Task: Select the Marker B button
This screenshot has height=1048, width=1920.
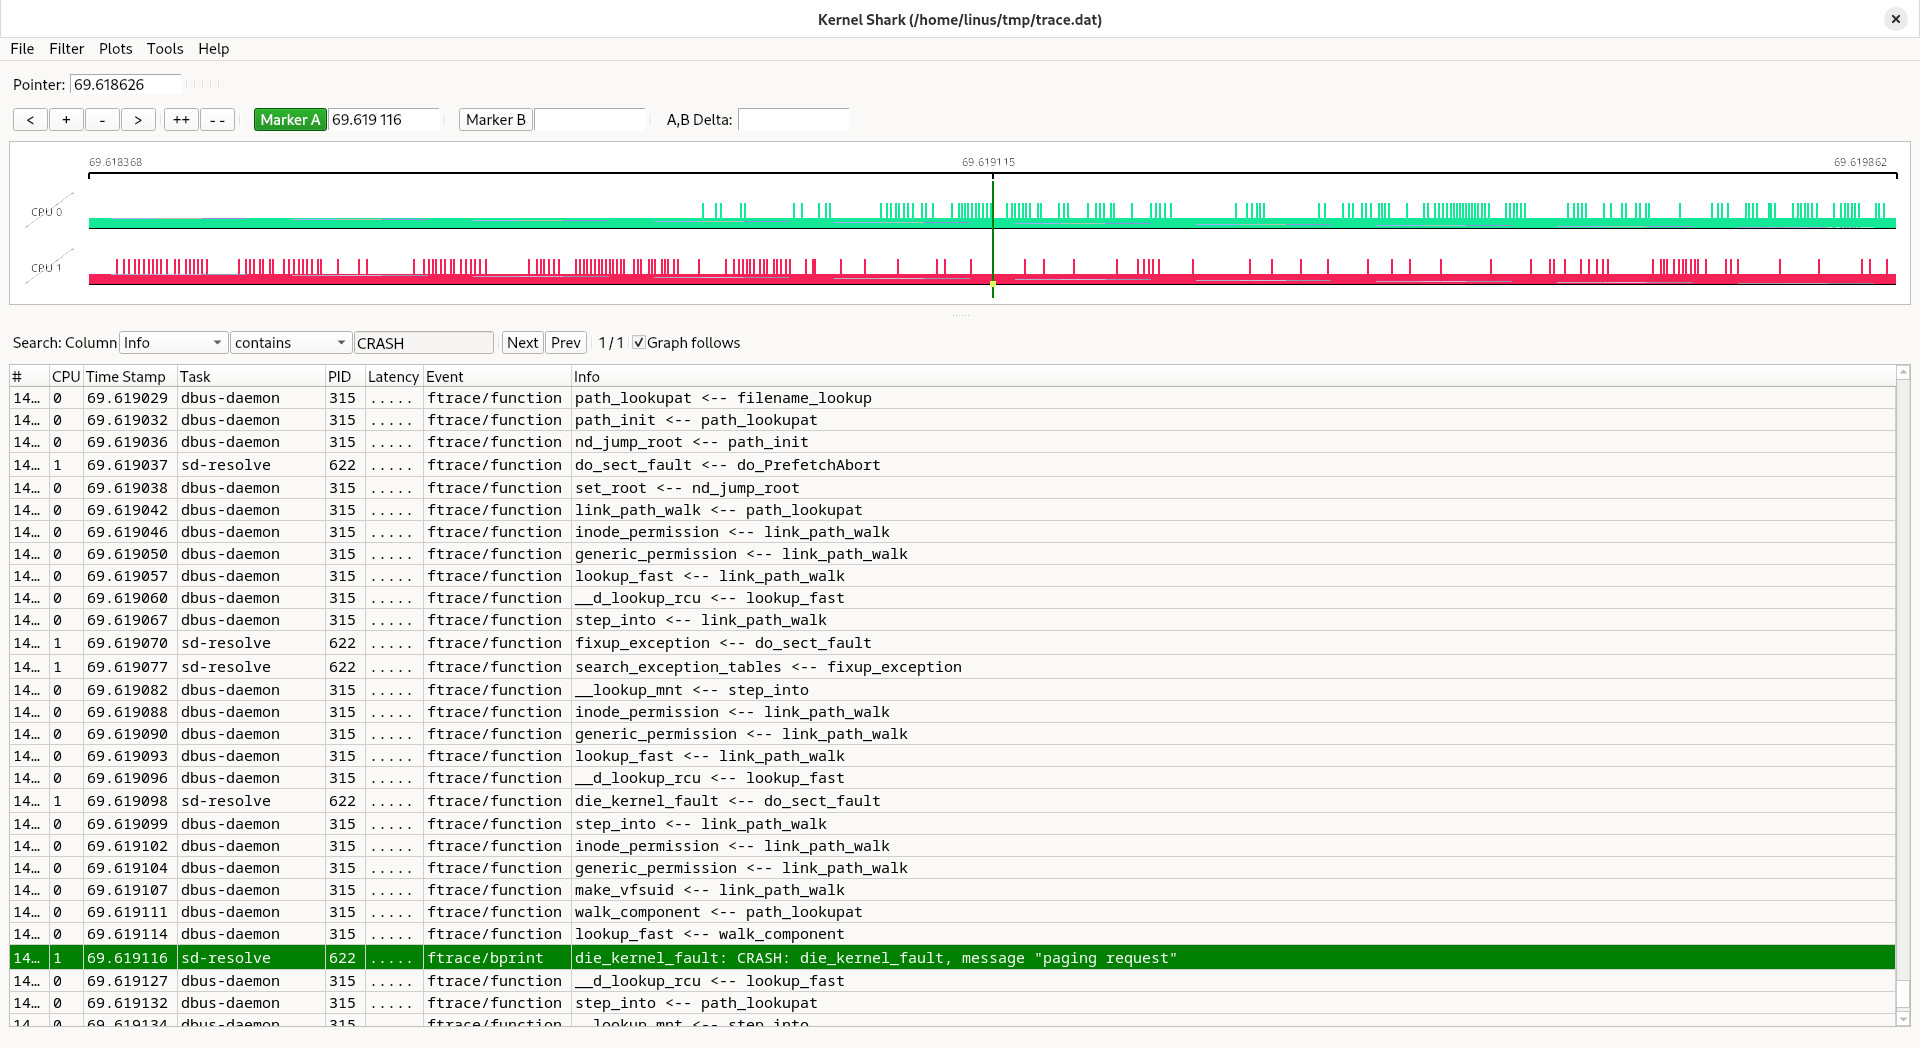Action: pyautogui.click(x=495, y=120)
